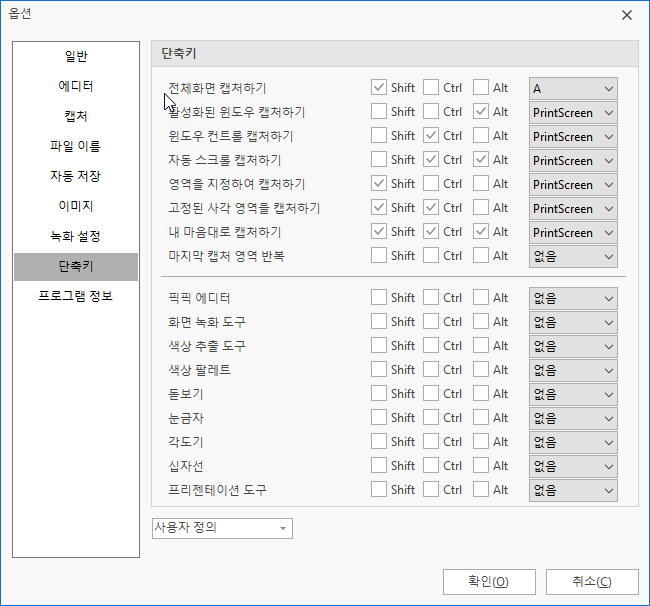Open 녹화 설정 tab

76,236
